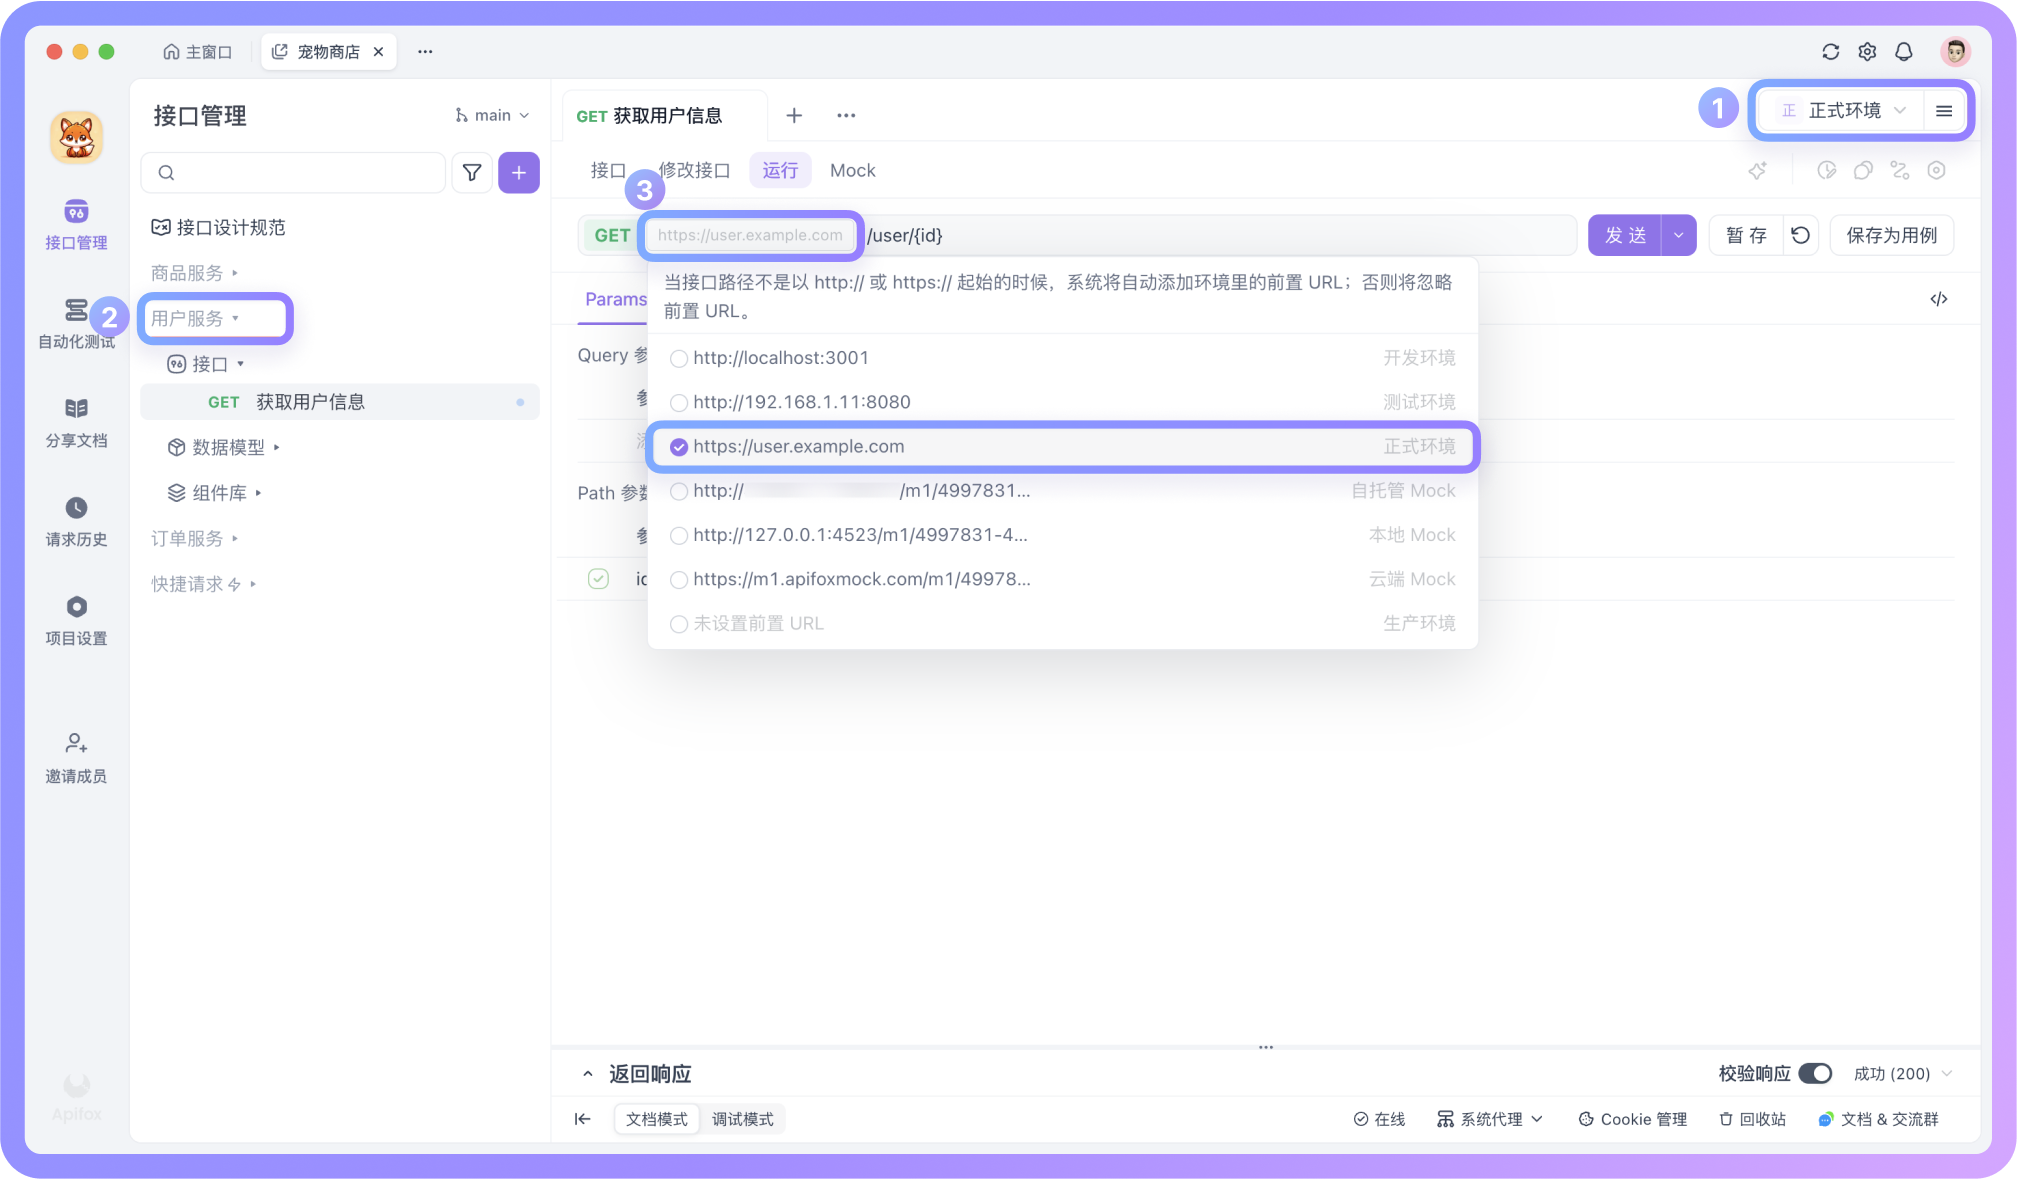Click the 邀请成员 icon
Screen dimensions: 2017x1179
pyautogui.click(x=76, y=743)
